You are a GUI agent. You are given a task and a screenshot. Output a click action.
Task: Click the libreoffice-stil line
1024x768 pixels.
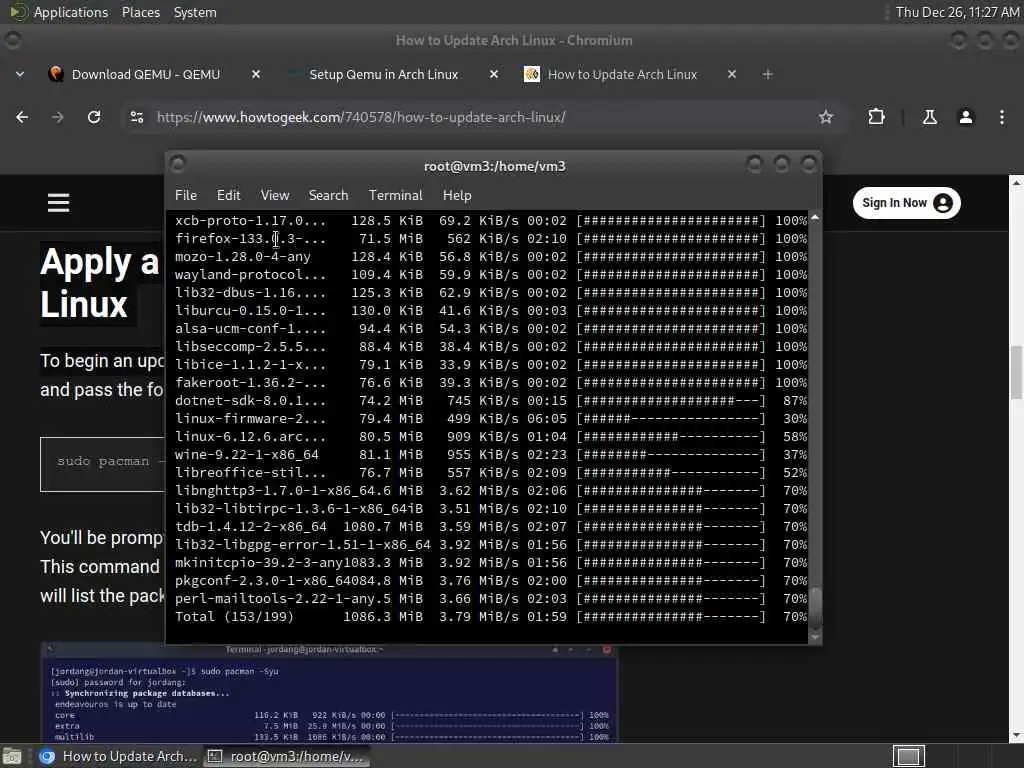tap(490, 473)
